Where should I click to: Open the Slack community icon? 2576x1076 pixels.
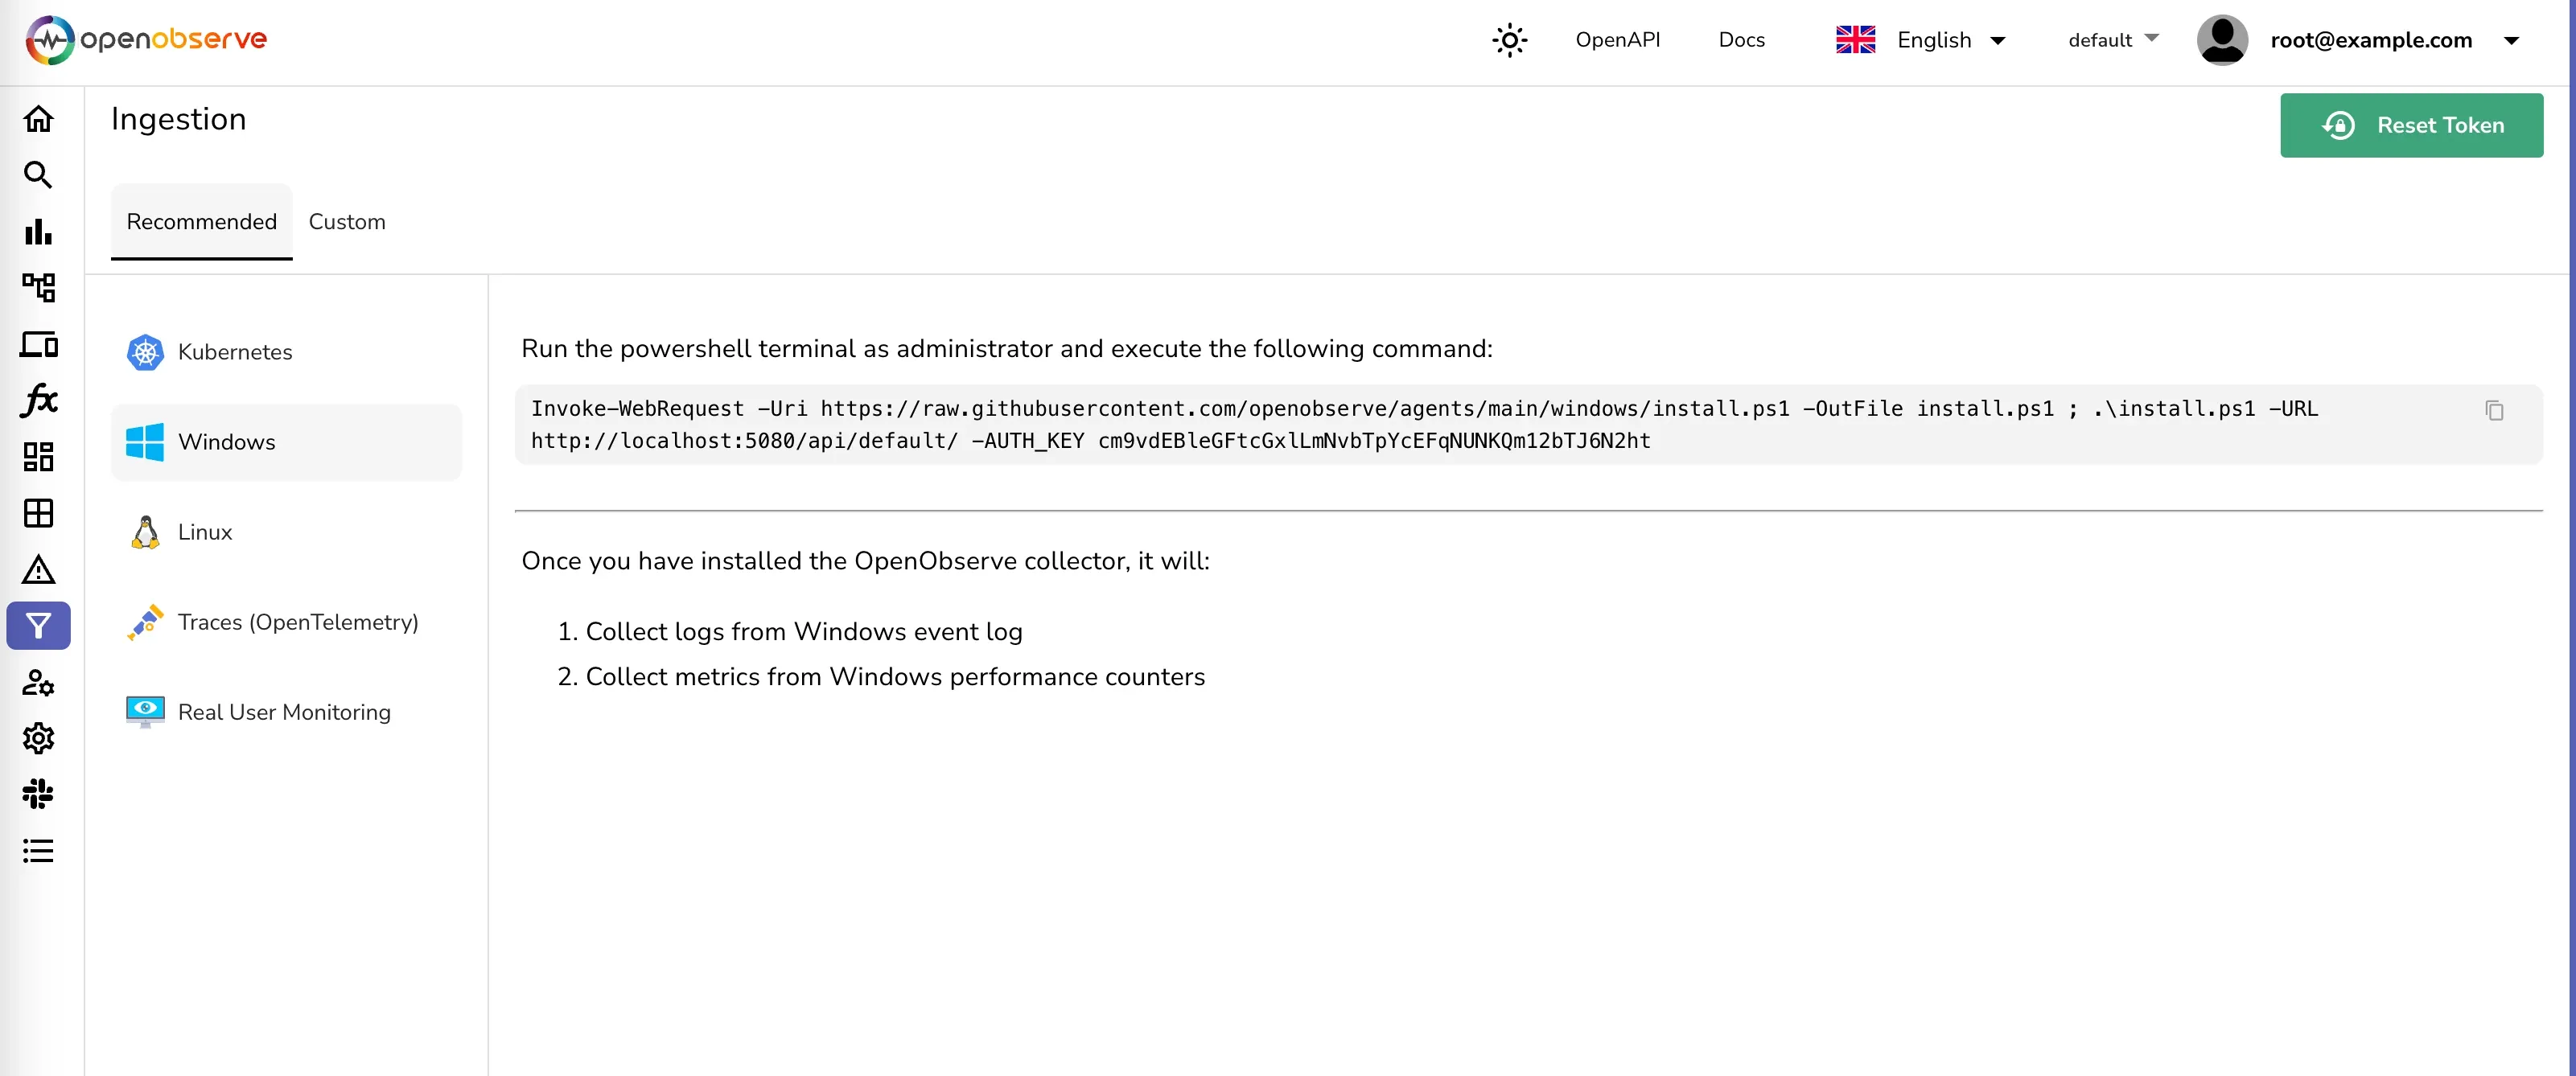[x=38, y=794]
